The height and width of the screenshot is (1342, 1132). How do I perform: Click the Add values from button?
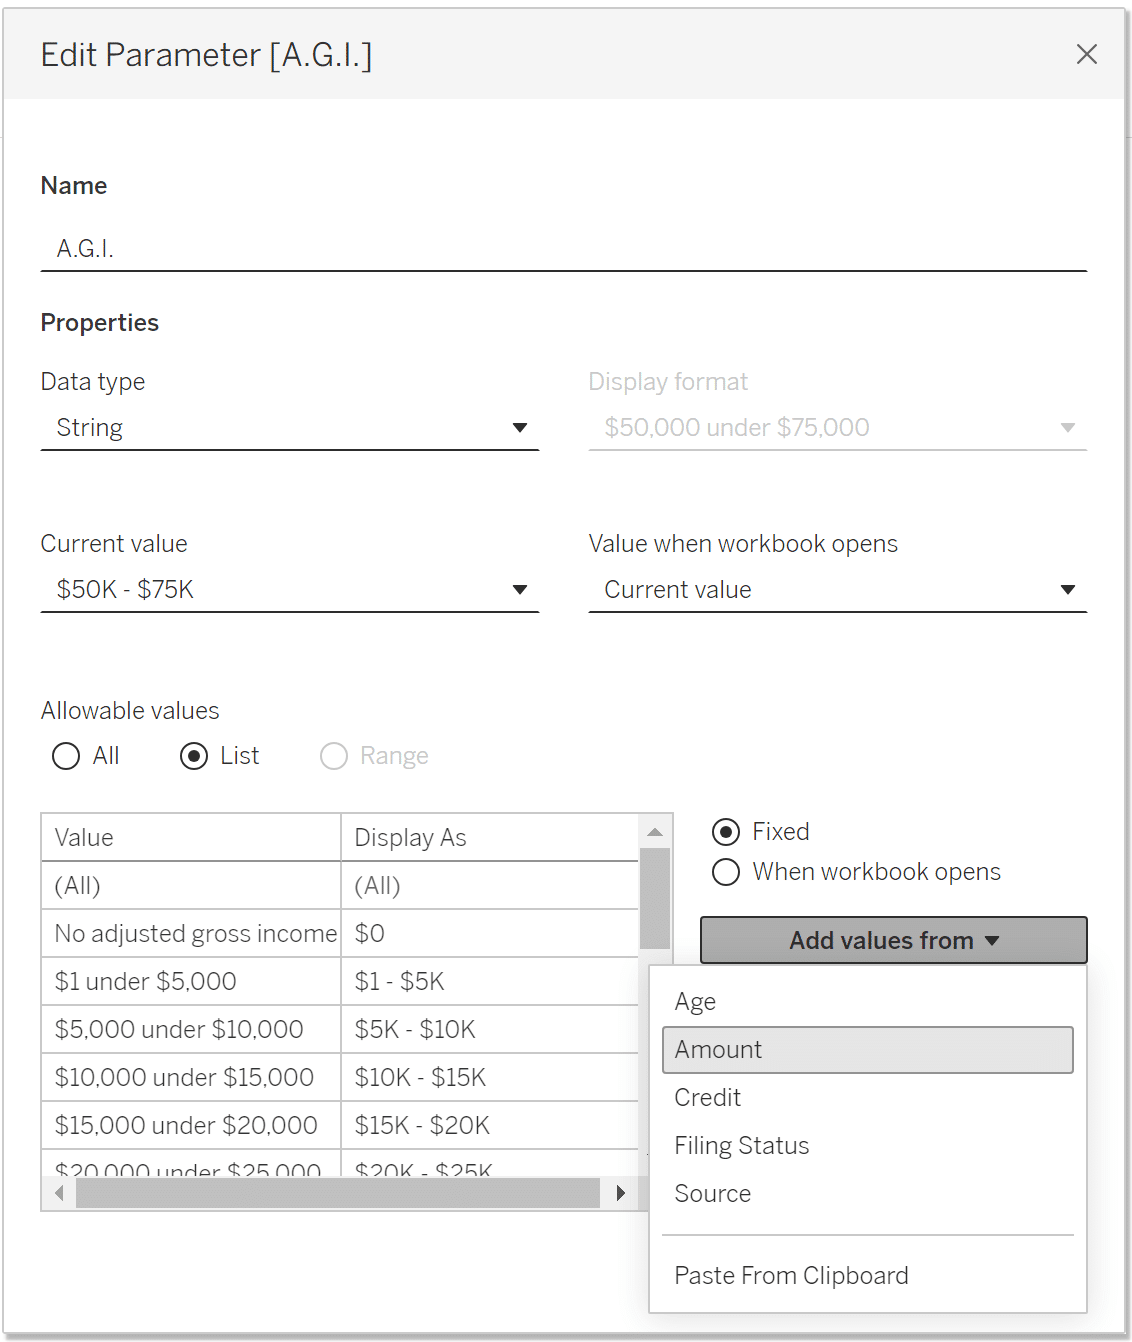[x=893, y=940]
